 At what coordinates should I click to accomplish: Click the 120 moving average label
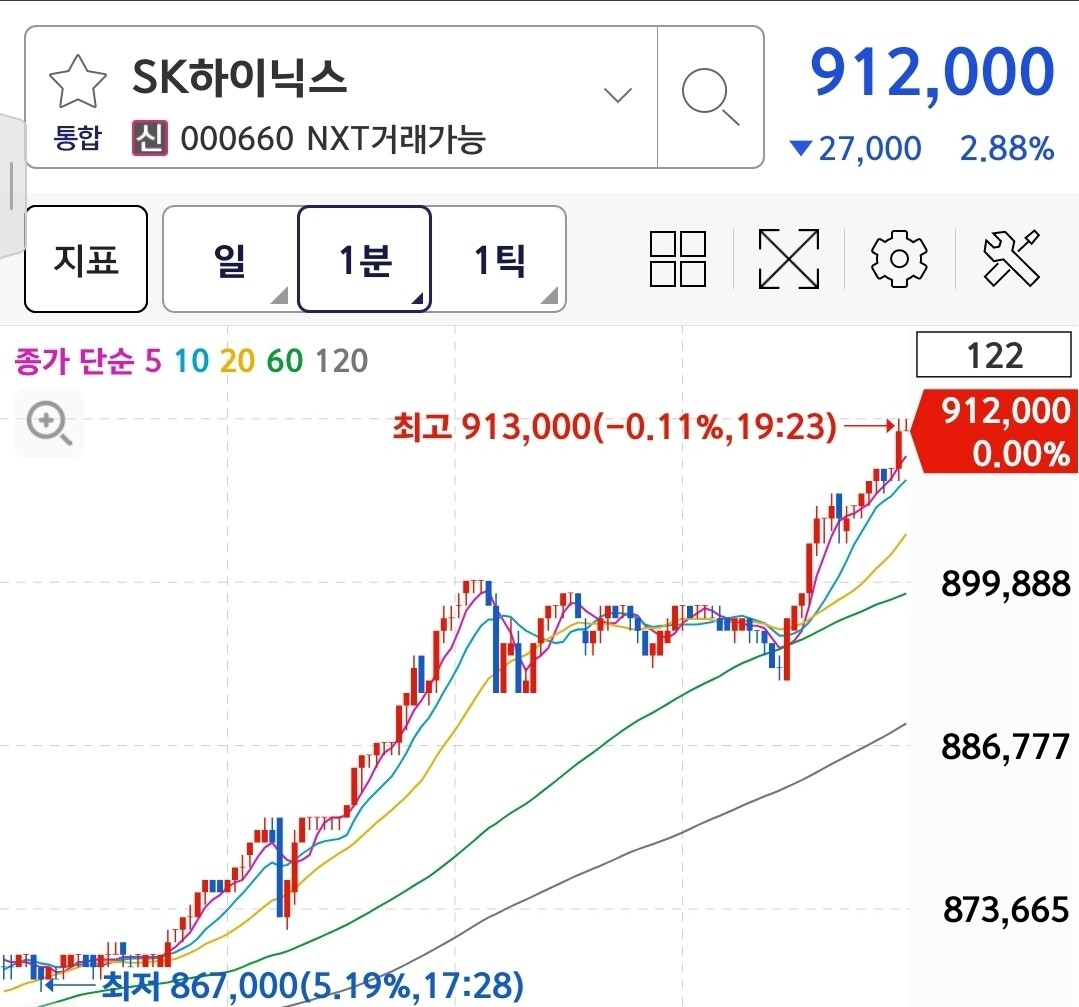click(341, 361)
